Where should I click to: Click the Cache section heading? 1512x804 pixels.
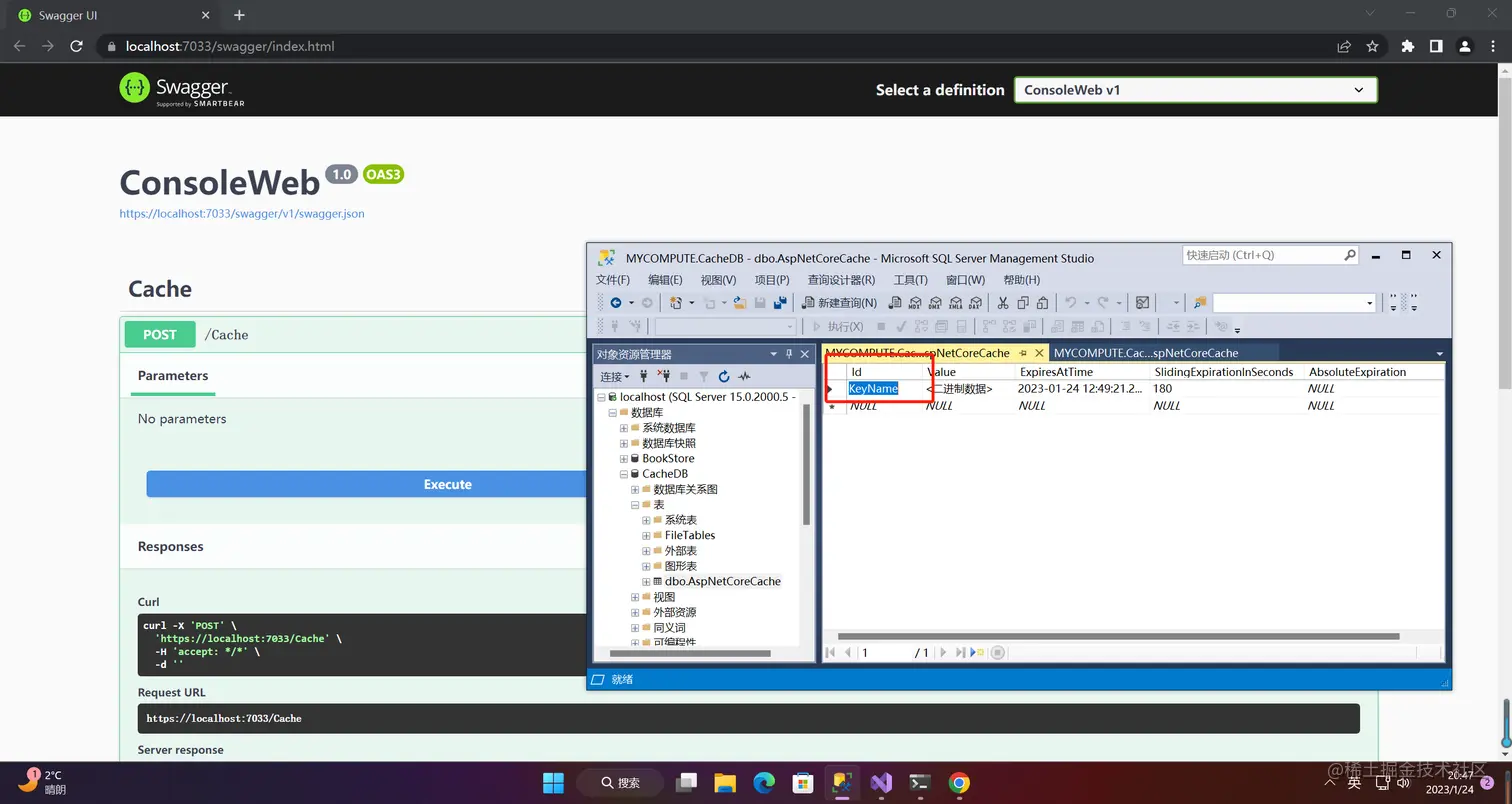click(x=160, y=289)
